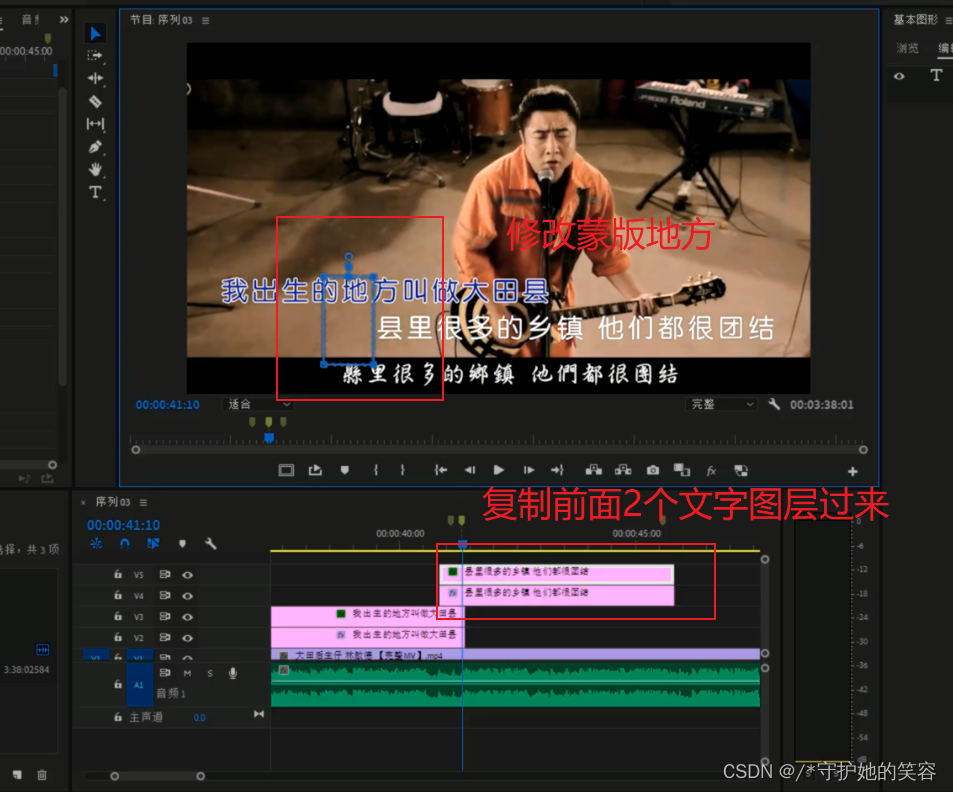Open playback resolution 完整 dropdown
The height and width of the screenshot is (792, 953).
pyautogui.click(x=721, y=404)
